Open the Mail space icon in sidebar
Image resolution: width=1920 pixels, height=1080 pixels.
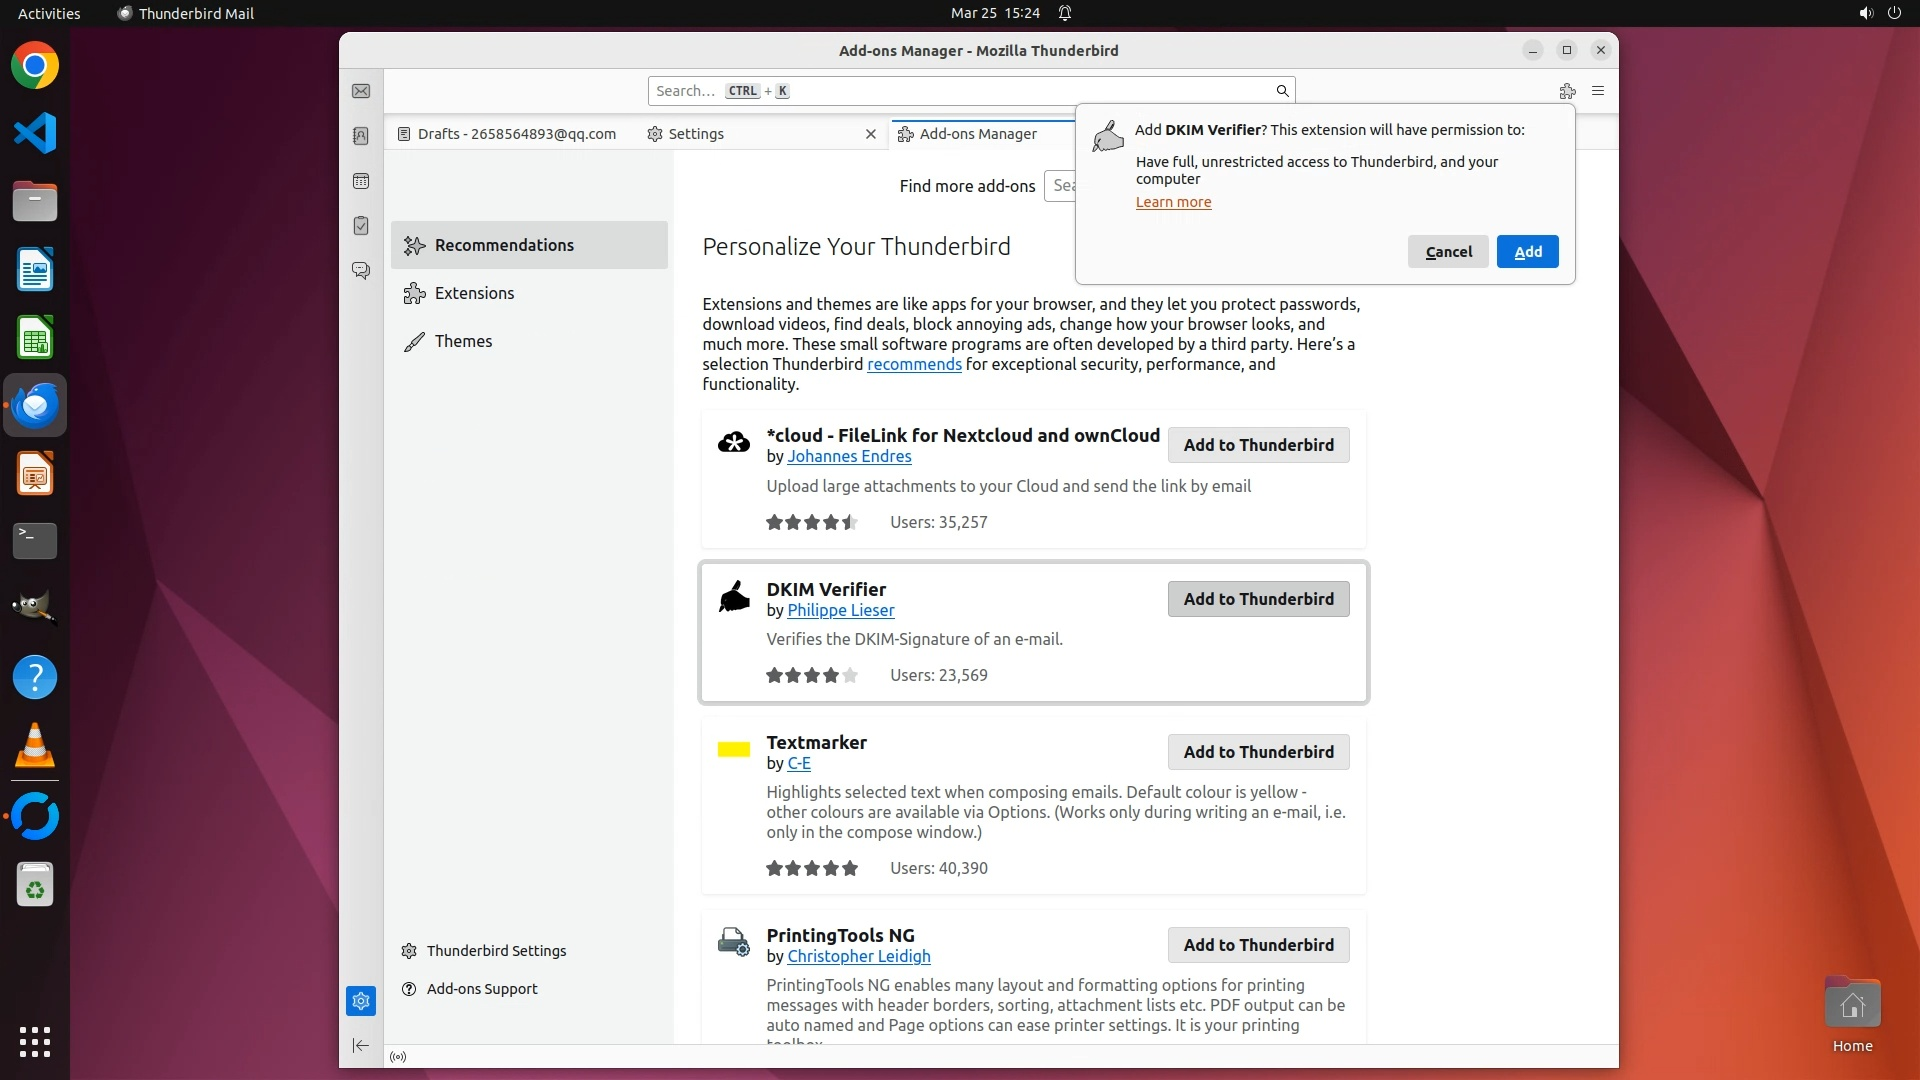pos(361,91)
